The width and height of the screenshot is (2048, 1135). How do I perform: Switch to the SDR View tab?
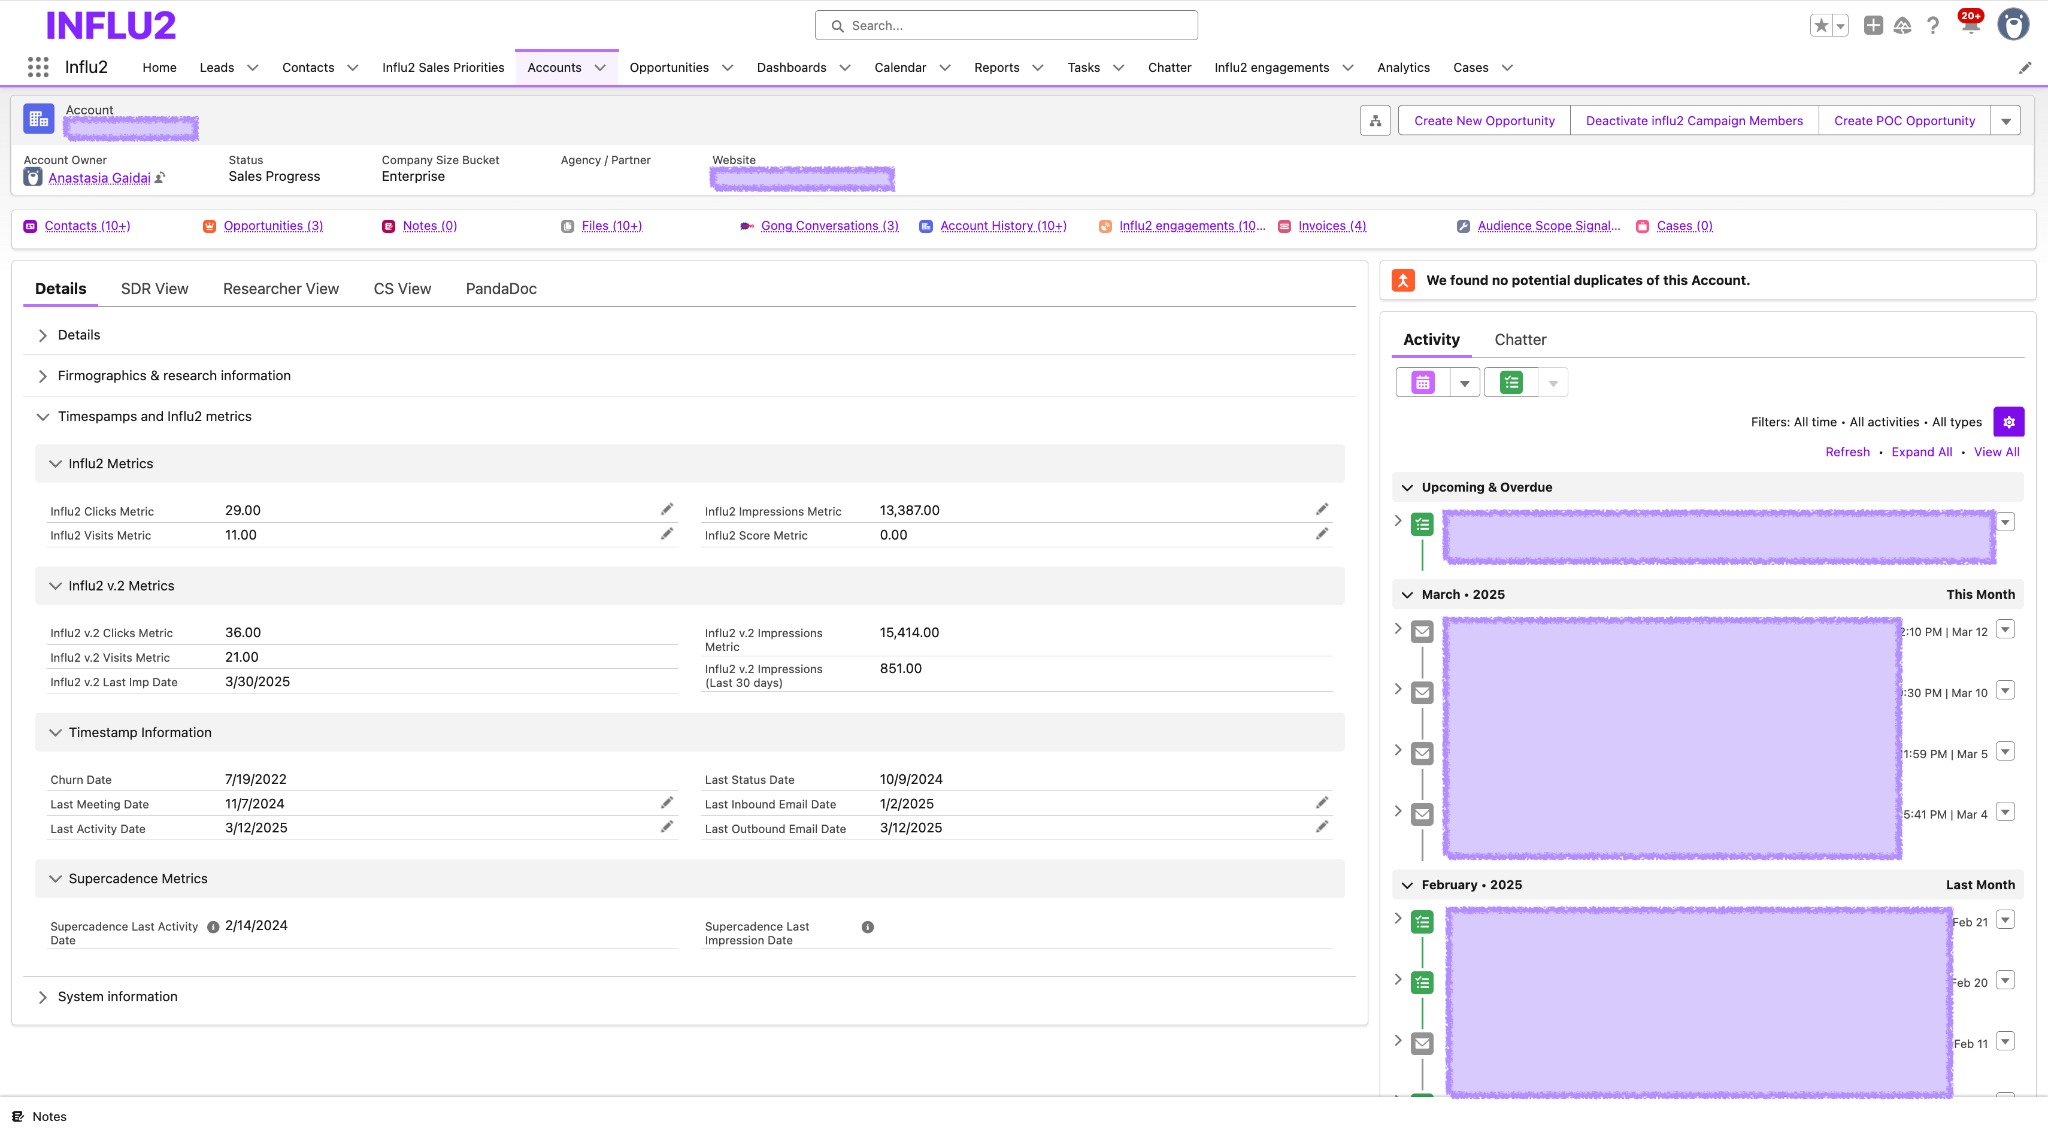[x=155, y=289]
